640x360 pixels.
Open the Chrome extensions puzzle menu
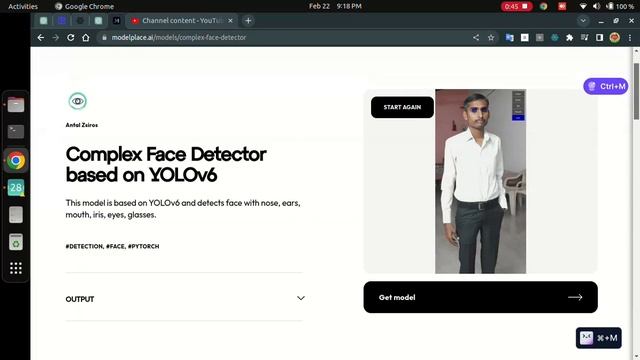(569, 38)
